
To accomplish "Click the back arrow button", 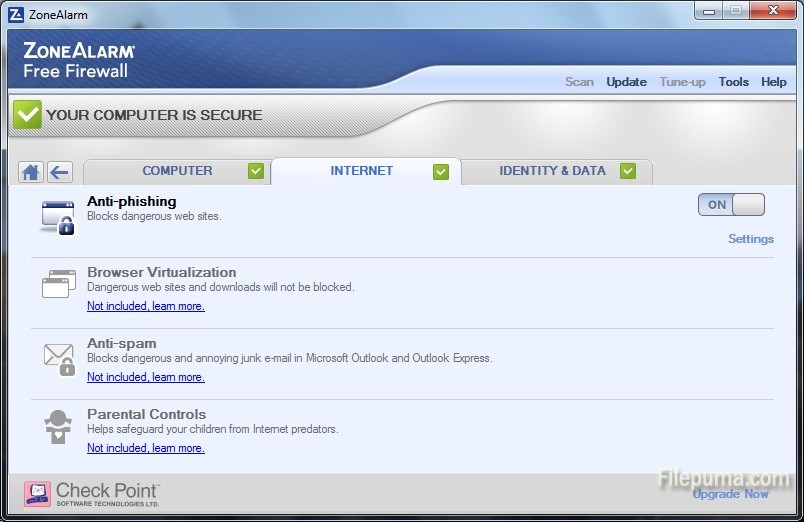I will pos(59,172).
